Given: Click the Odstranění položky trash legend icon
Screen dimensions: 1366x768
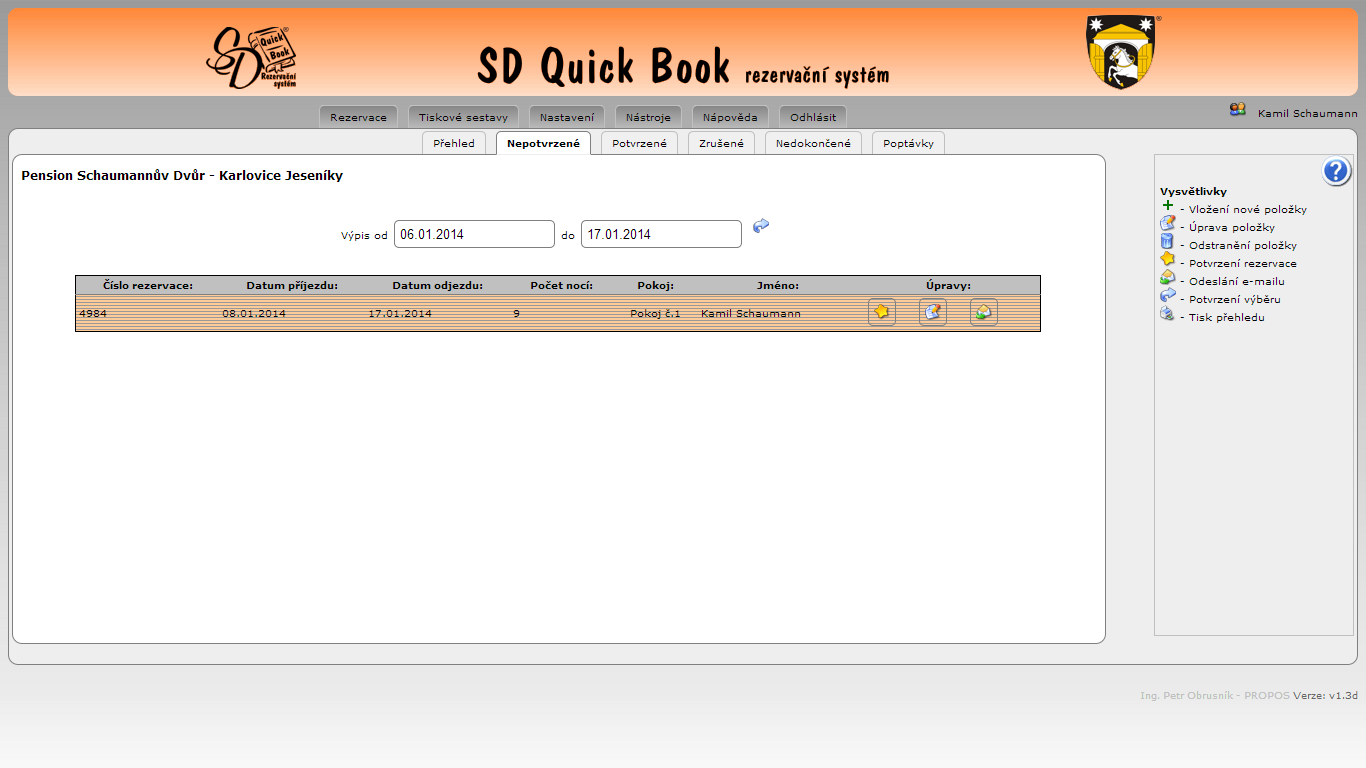Looking at the screenshot, I should (1166, 241).
